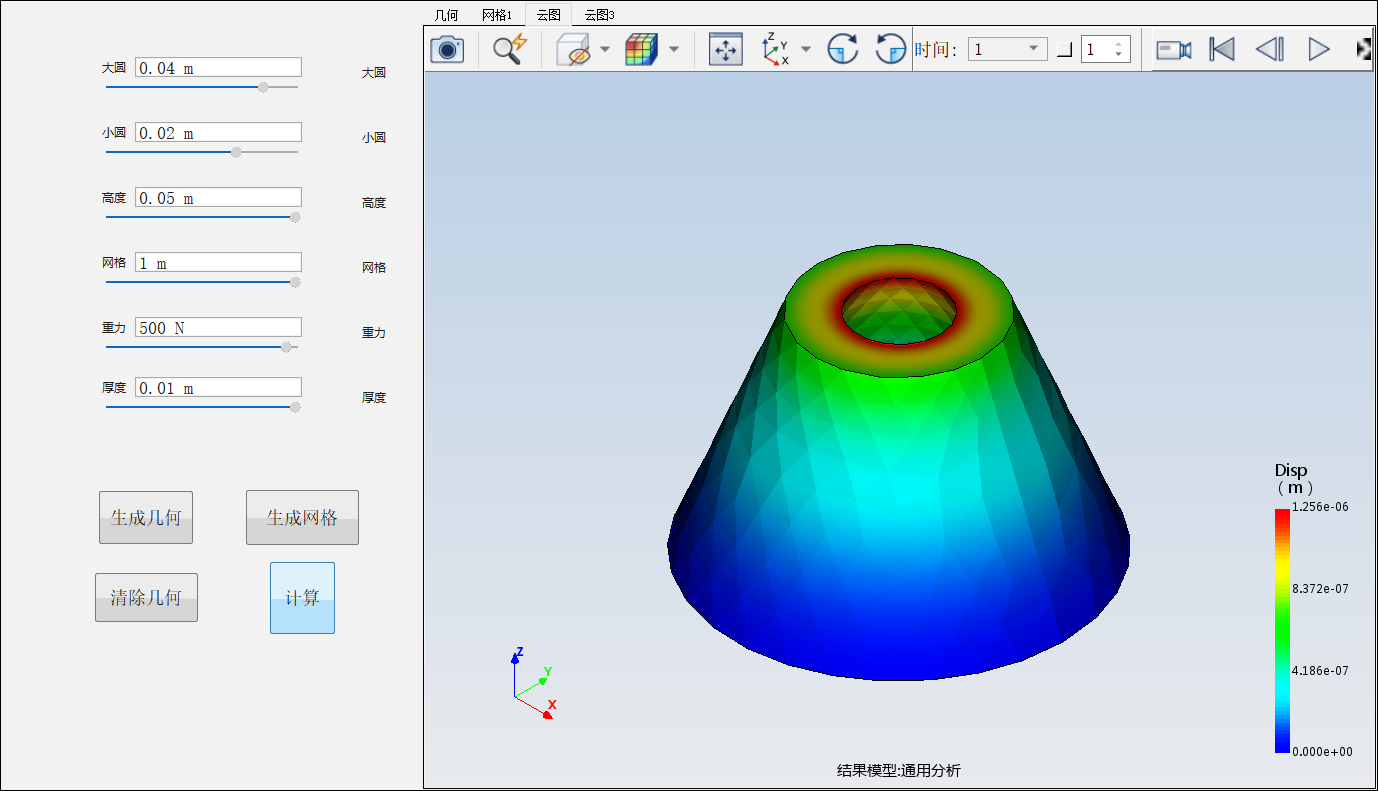
Task: Click the 生成网格 button
Action: [302, 518]
